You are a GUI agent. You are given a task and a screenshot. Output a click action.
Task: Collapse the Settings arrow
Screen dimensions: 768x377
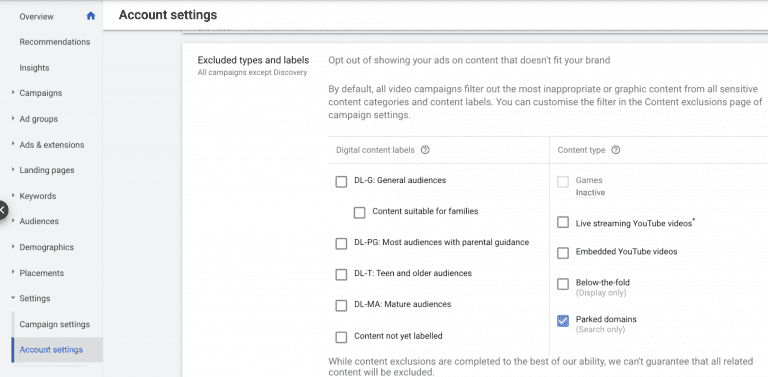(13, 298)
